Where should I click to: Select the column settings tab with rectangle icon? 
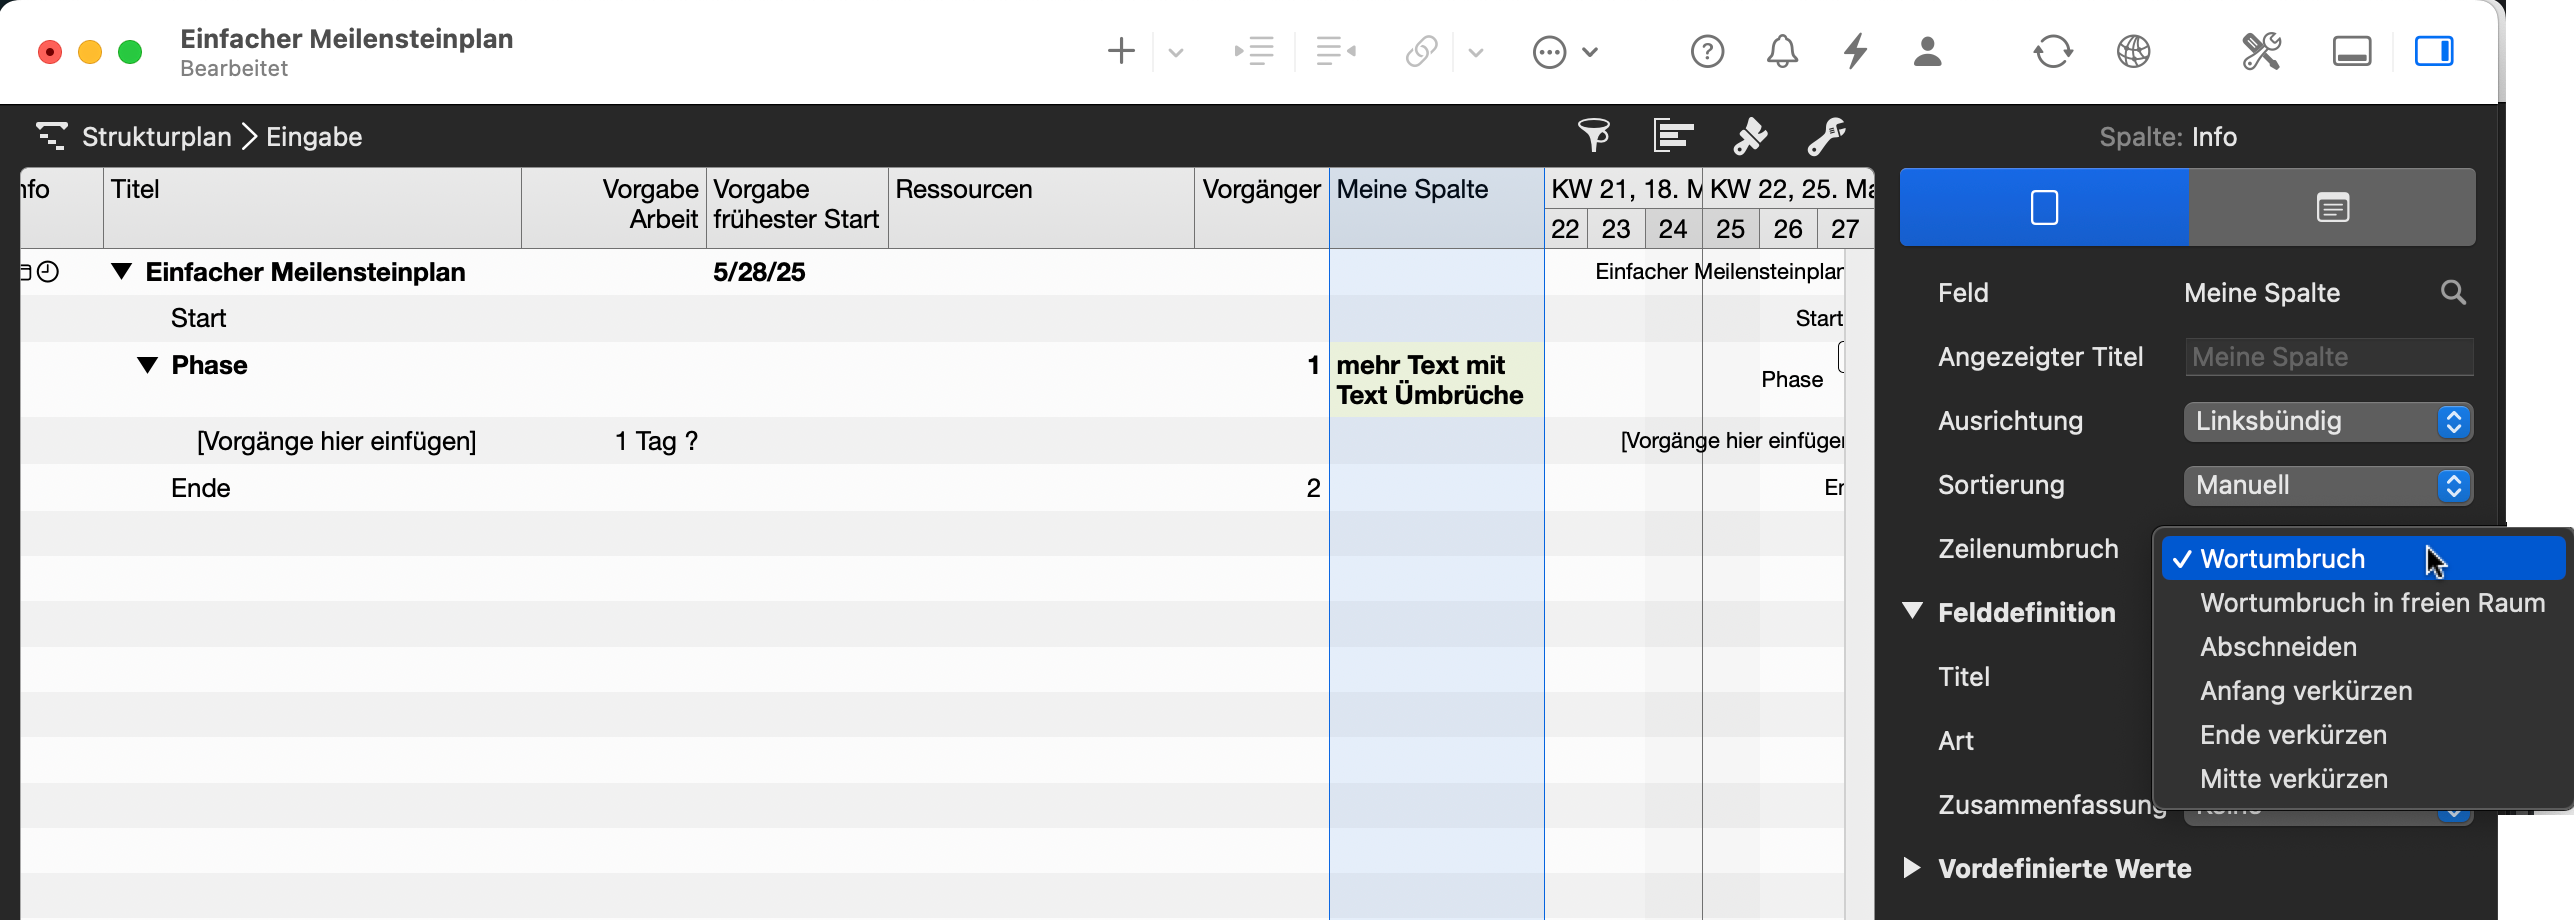(2044, 208)
